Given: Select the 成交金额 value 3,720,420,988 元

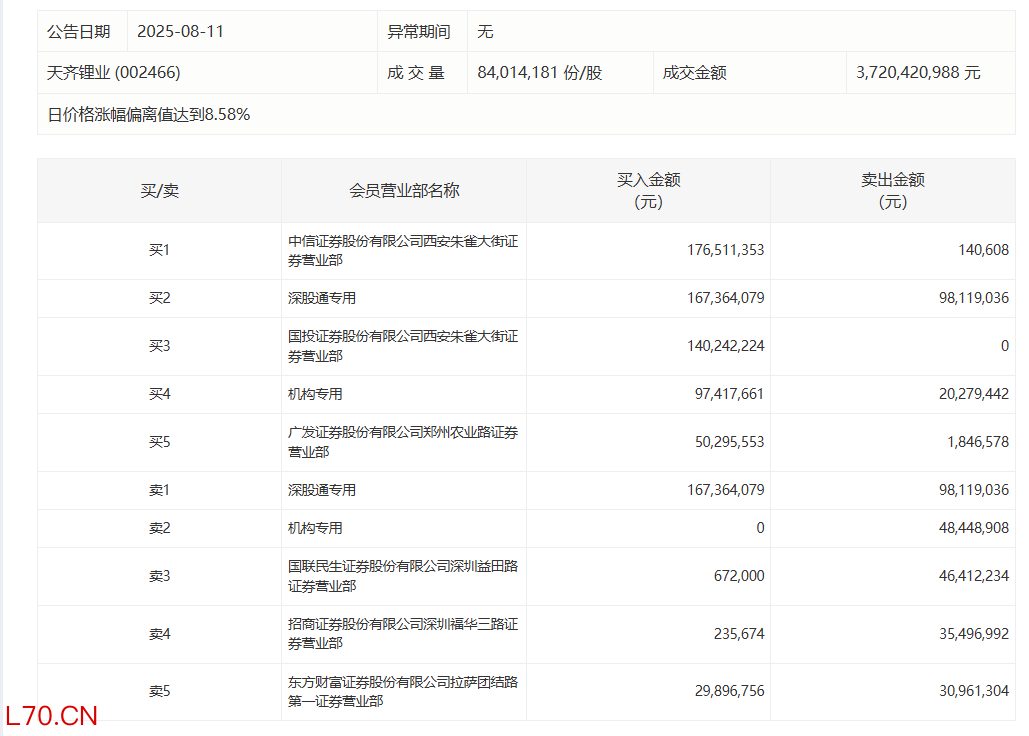Looking at the screenshot, I should tap(918, 73).
